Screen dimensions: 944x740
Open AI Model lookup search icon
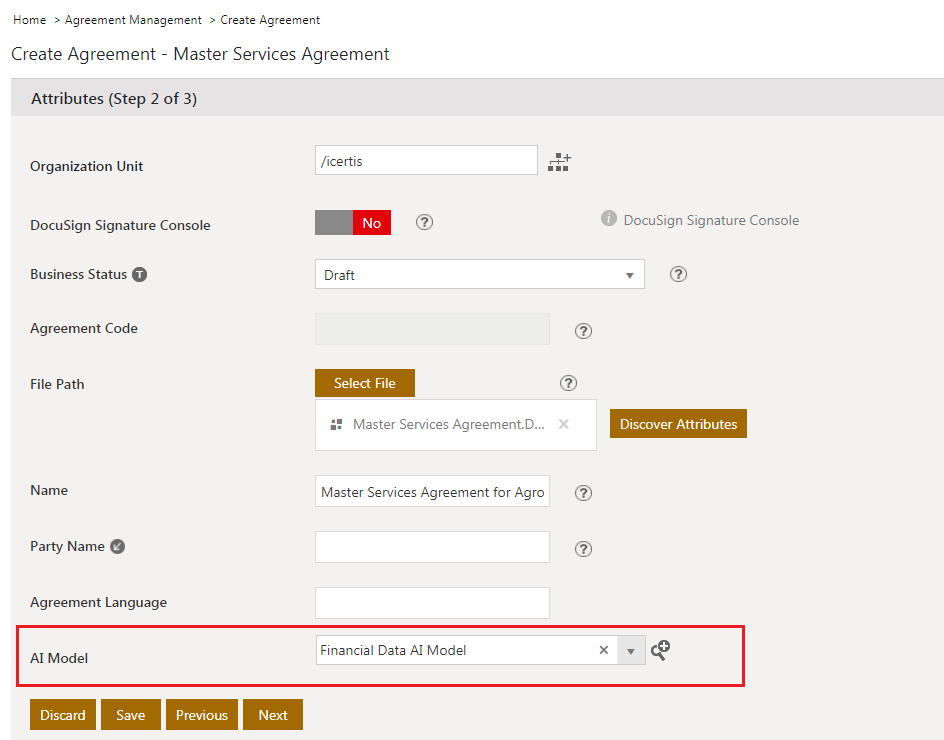tap(660, 650)
